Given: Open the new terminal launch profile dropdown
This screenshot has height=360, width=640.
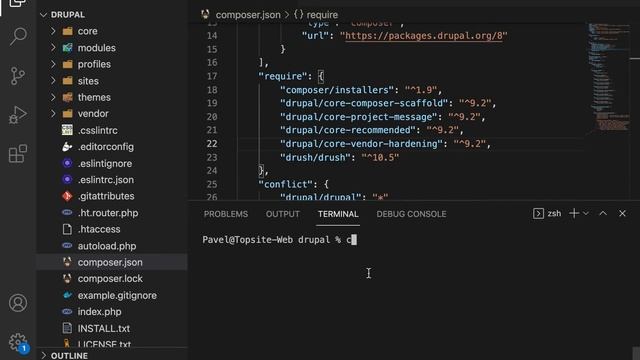Looking at the screenshot, I should [586, 213].
